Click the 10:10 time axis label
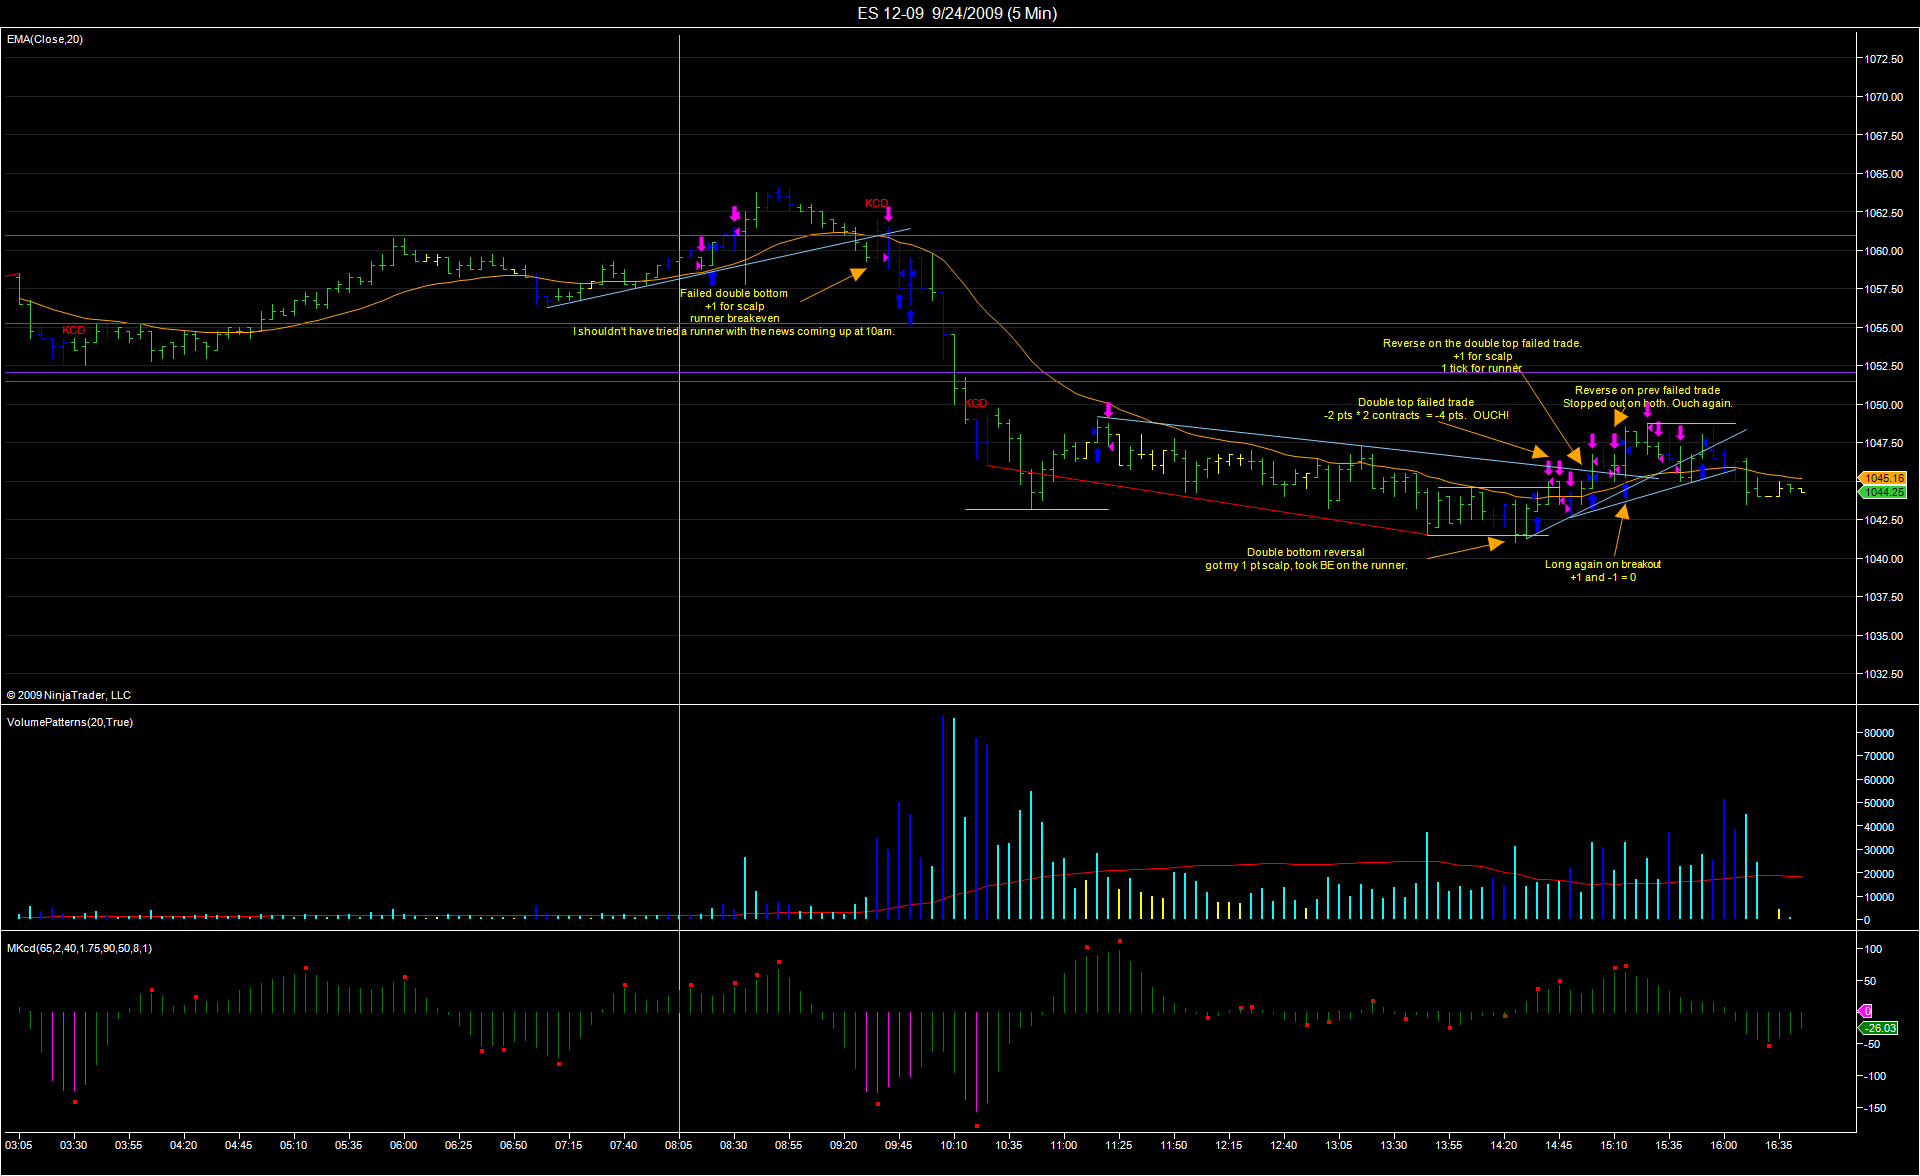Viewport: 1920px width, 1176px height. pos(953,1145)
